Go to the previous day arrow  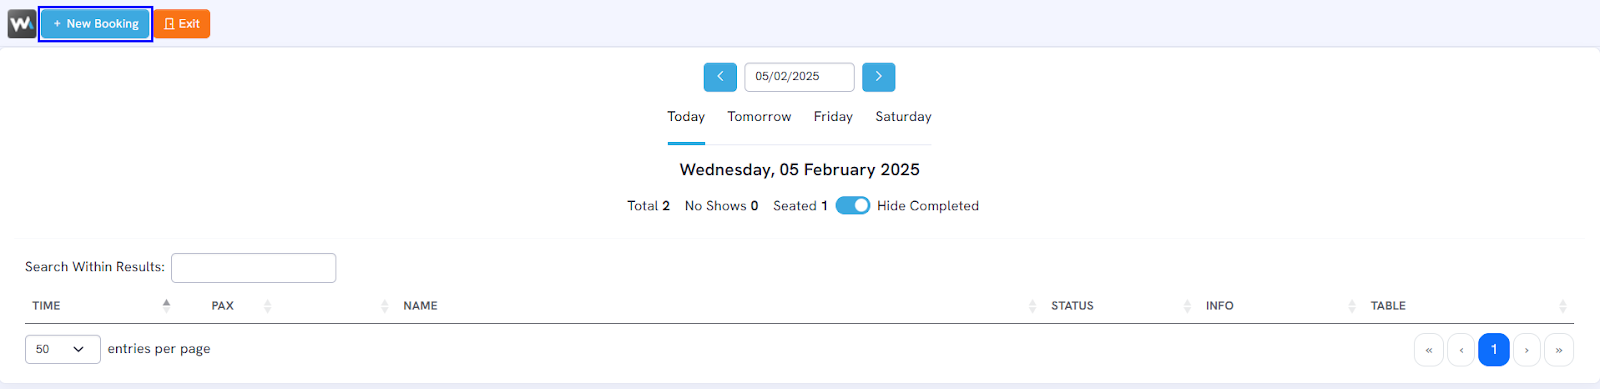pos(720,77)
